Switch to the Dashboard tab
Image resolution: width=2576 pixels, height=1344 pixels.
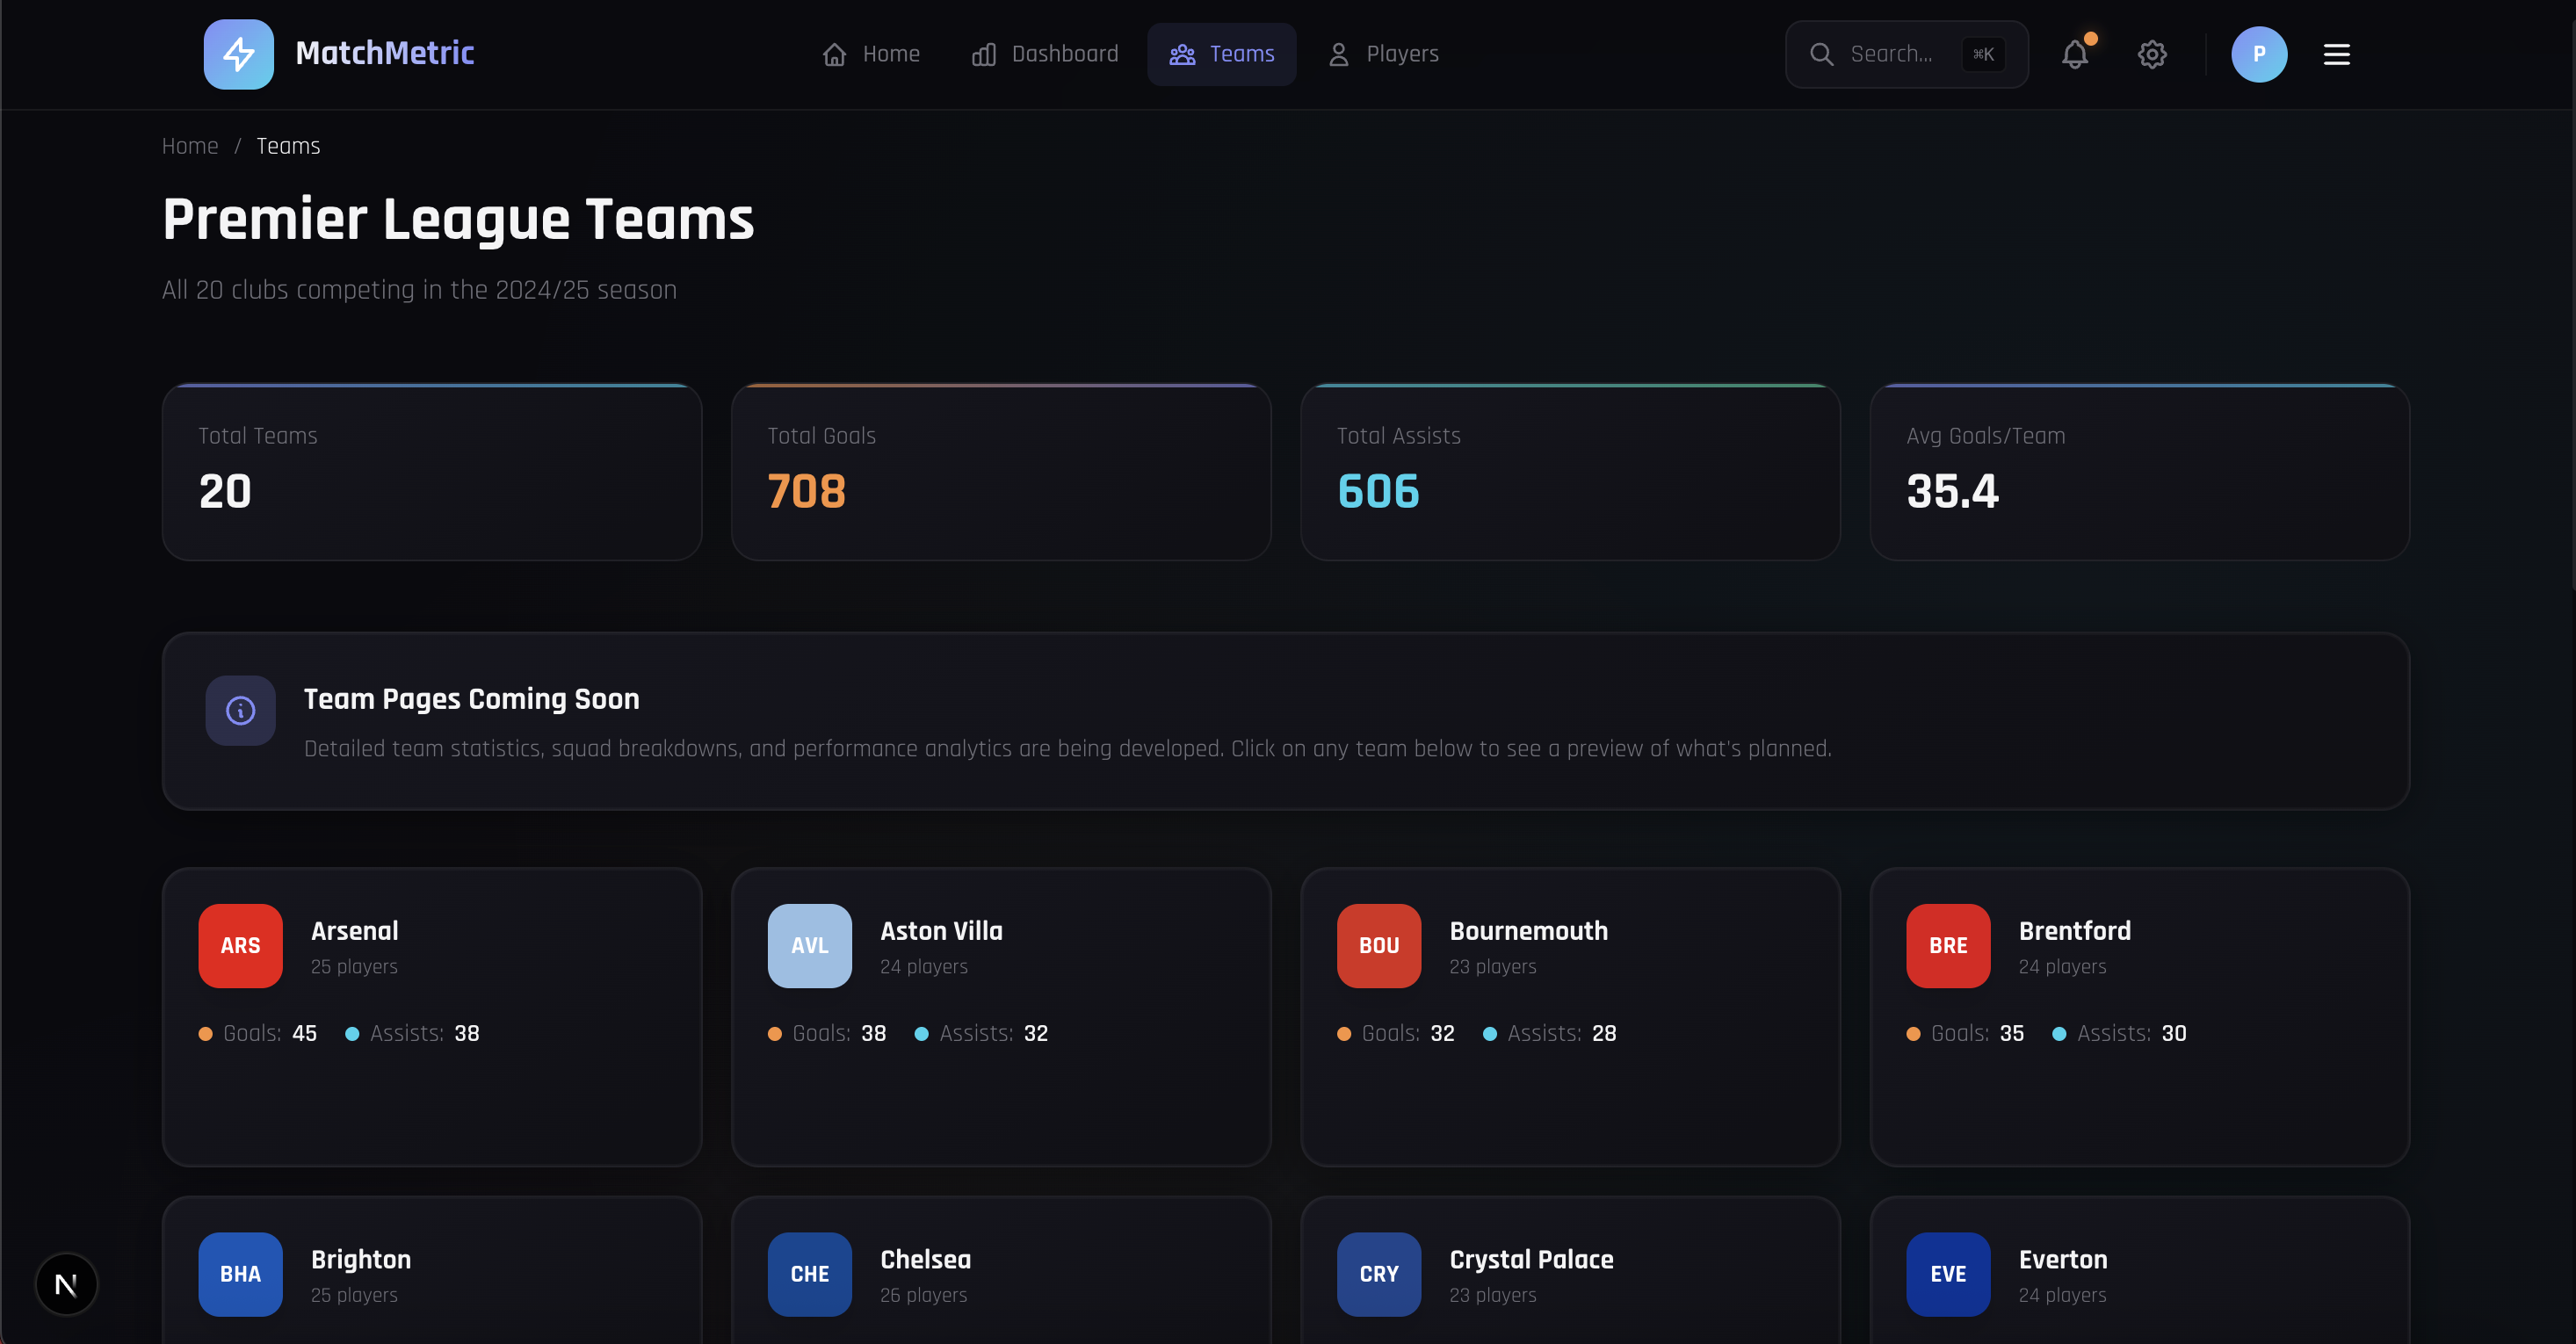pyautogui.click(x=1044, y=54)
